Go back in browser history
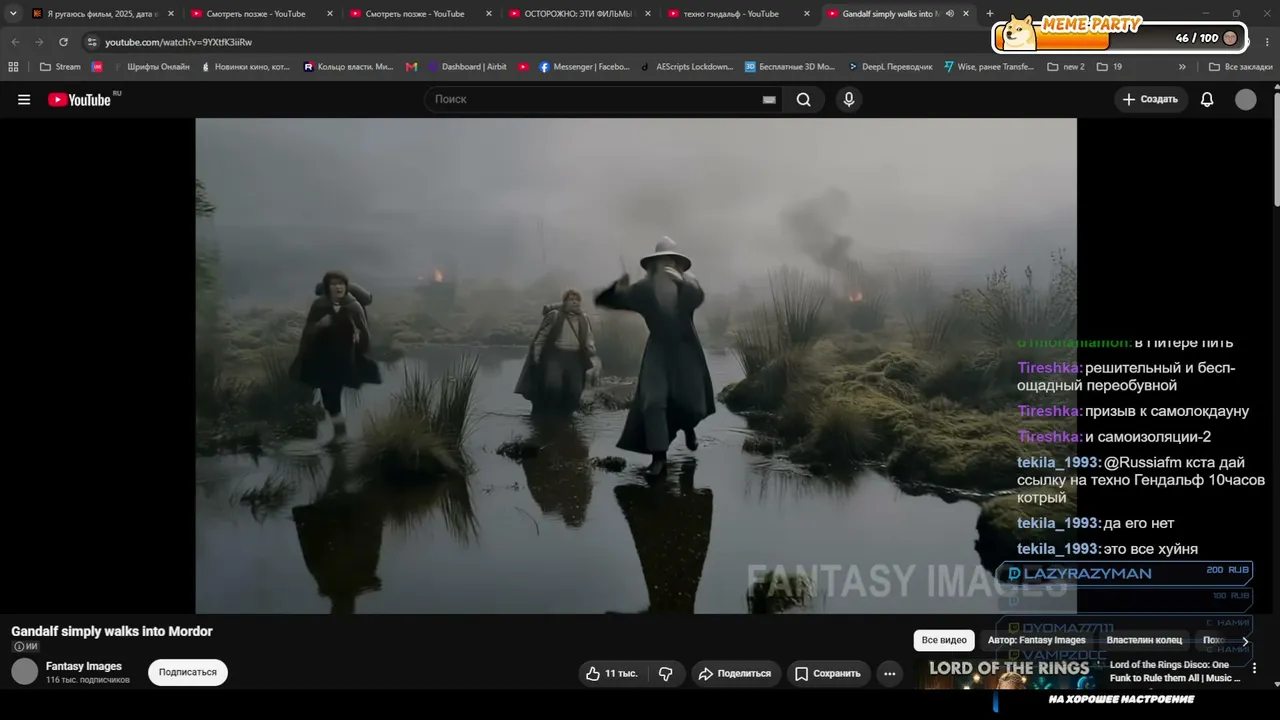Image resolution: width=1280 pixels, height=720 pixels. tap(15, 42)
